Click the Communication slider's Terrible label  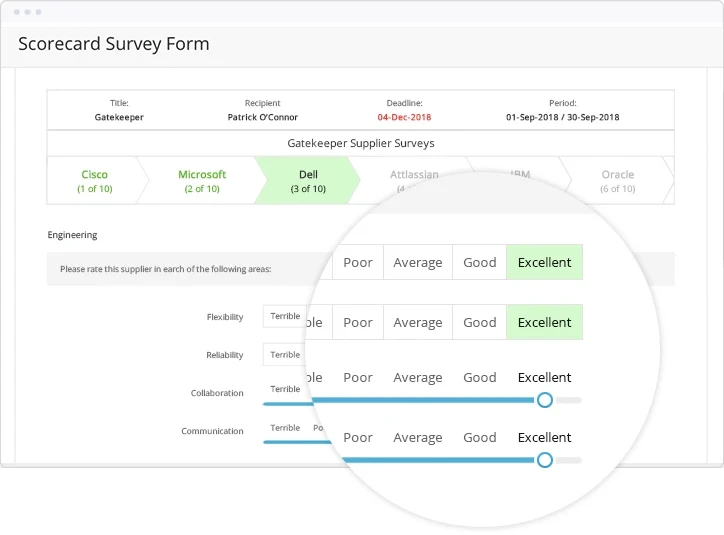coord(285,428)
